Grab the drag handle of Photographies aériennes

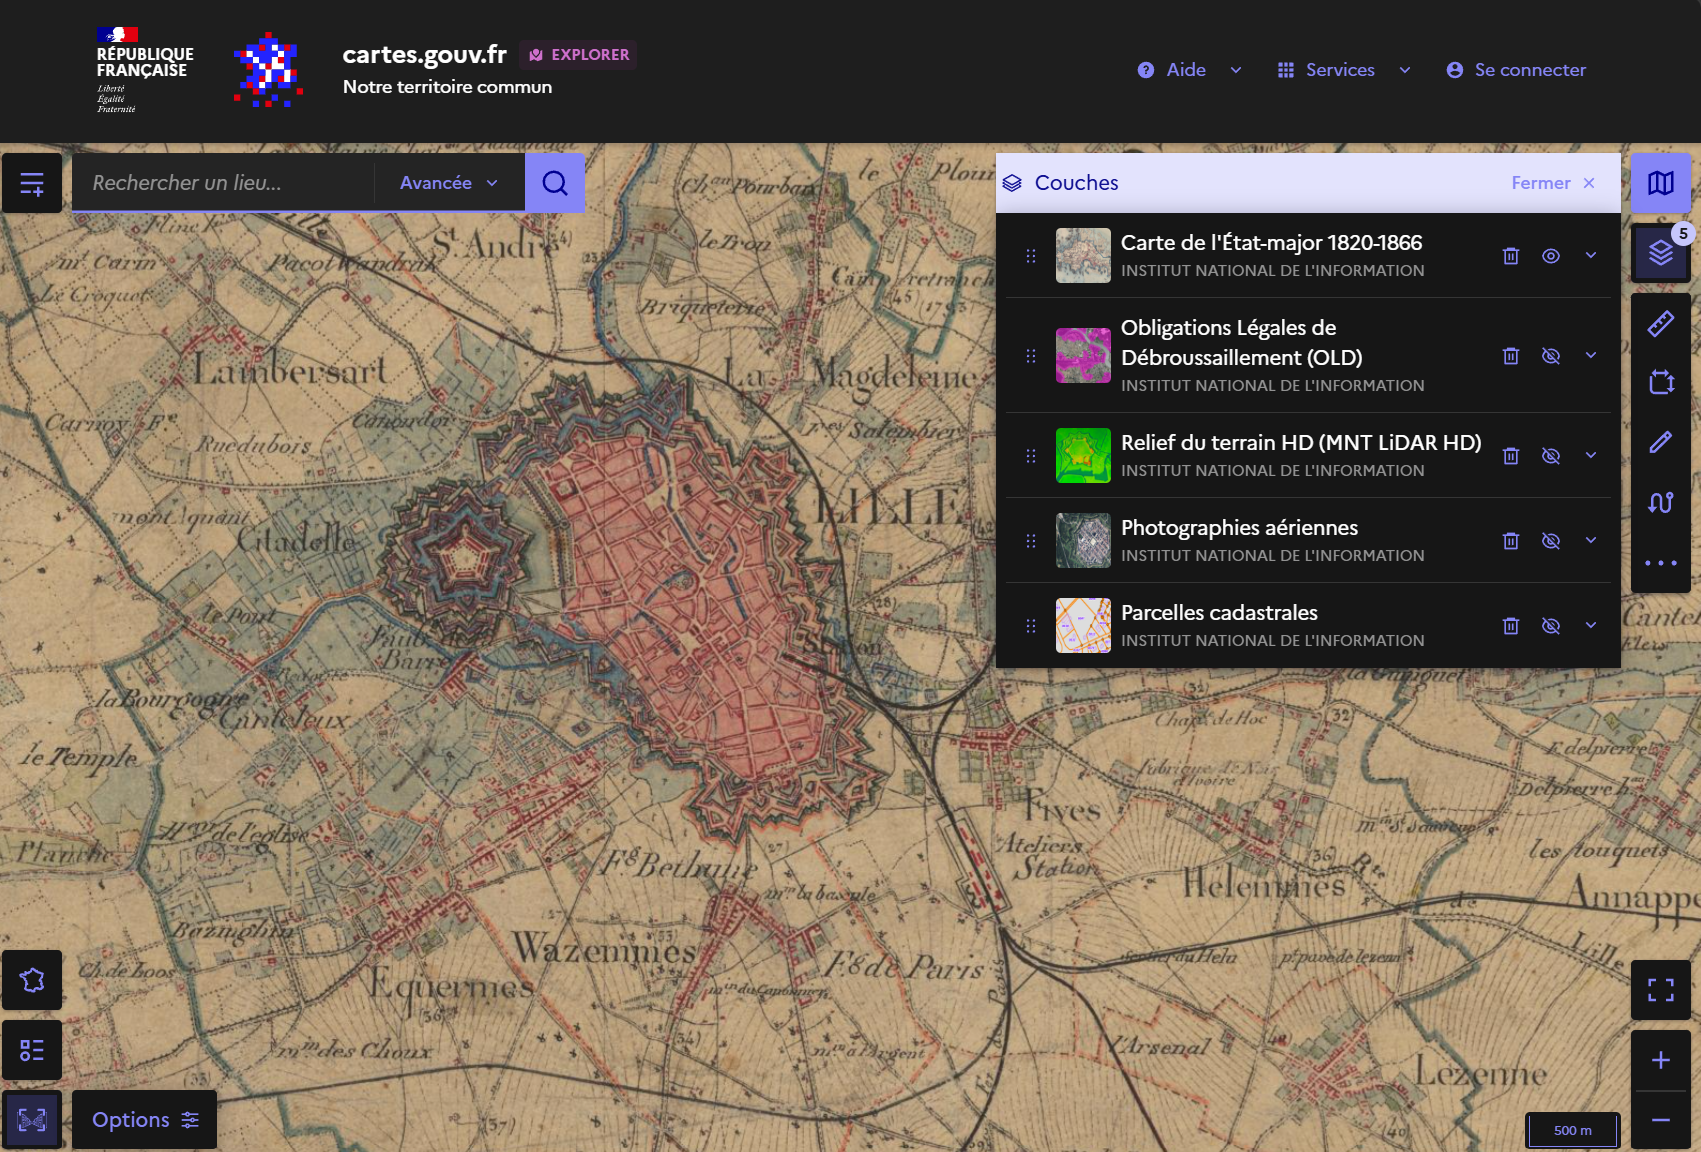click(x=1031, y=541)
